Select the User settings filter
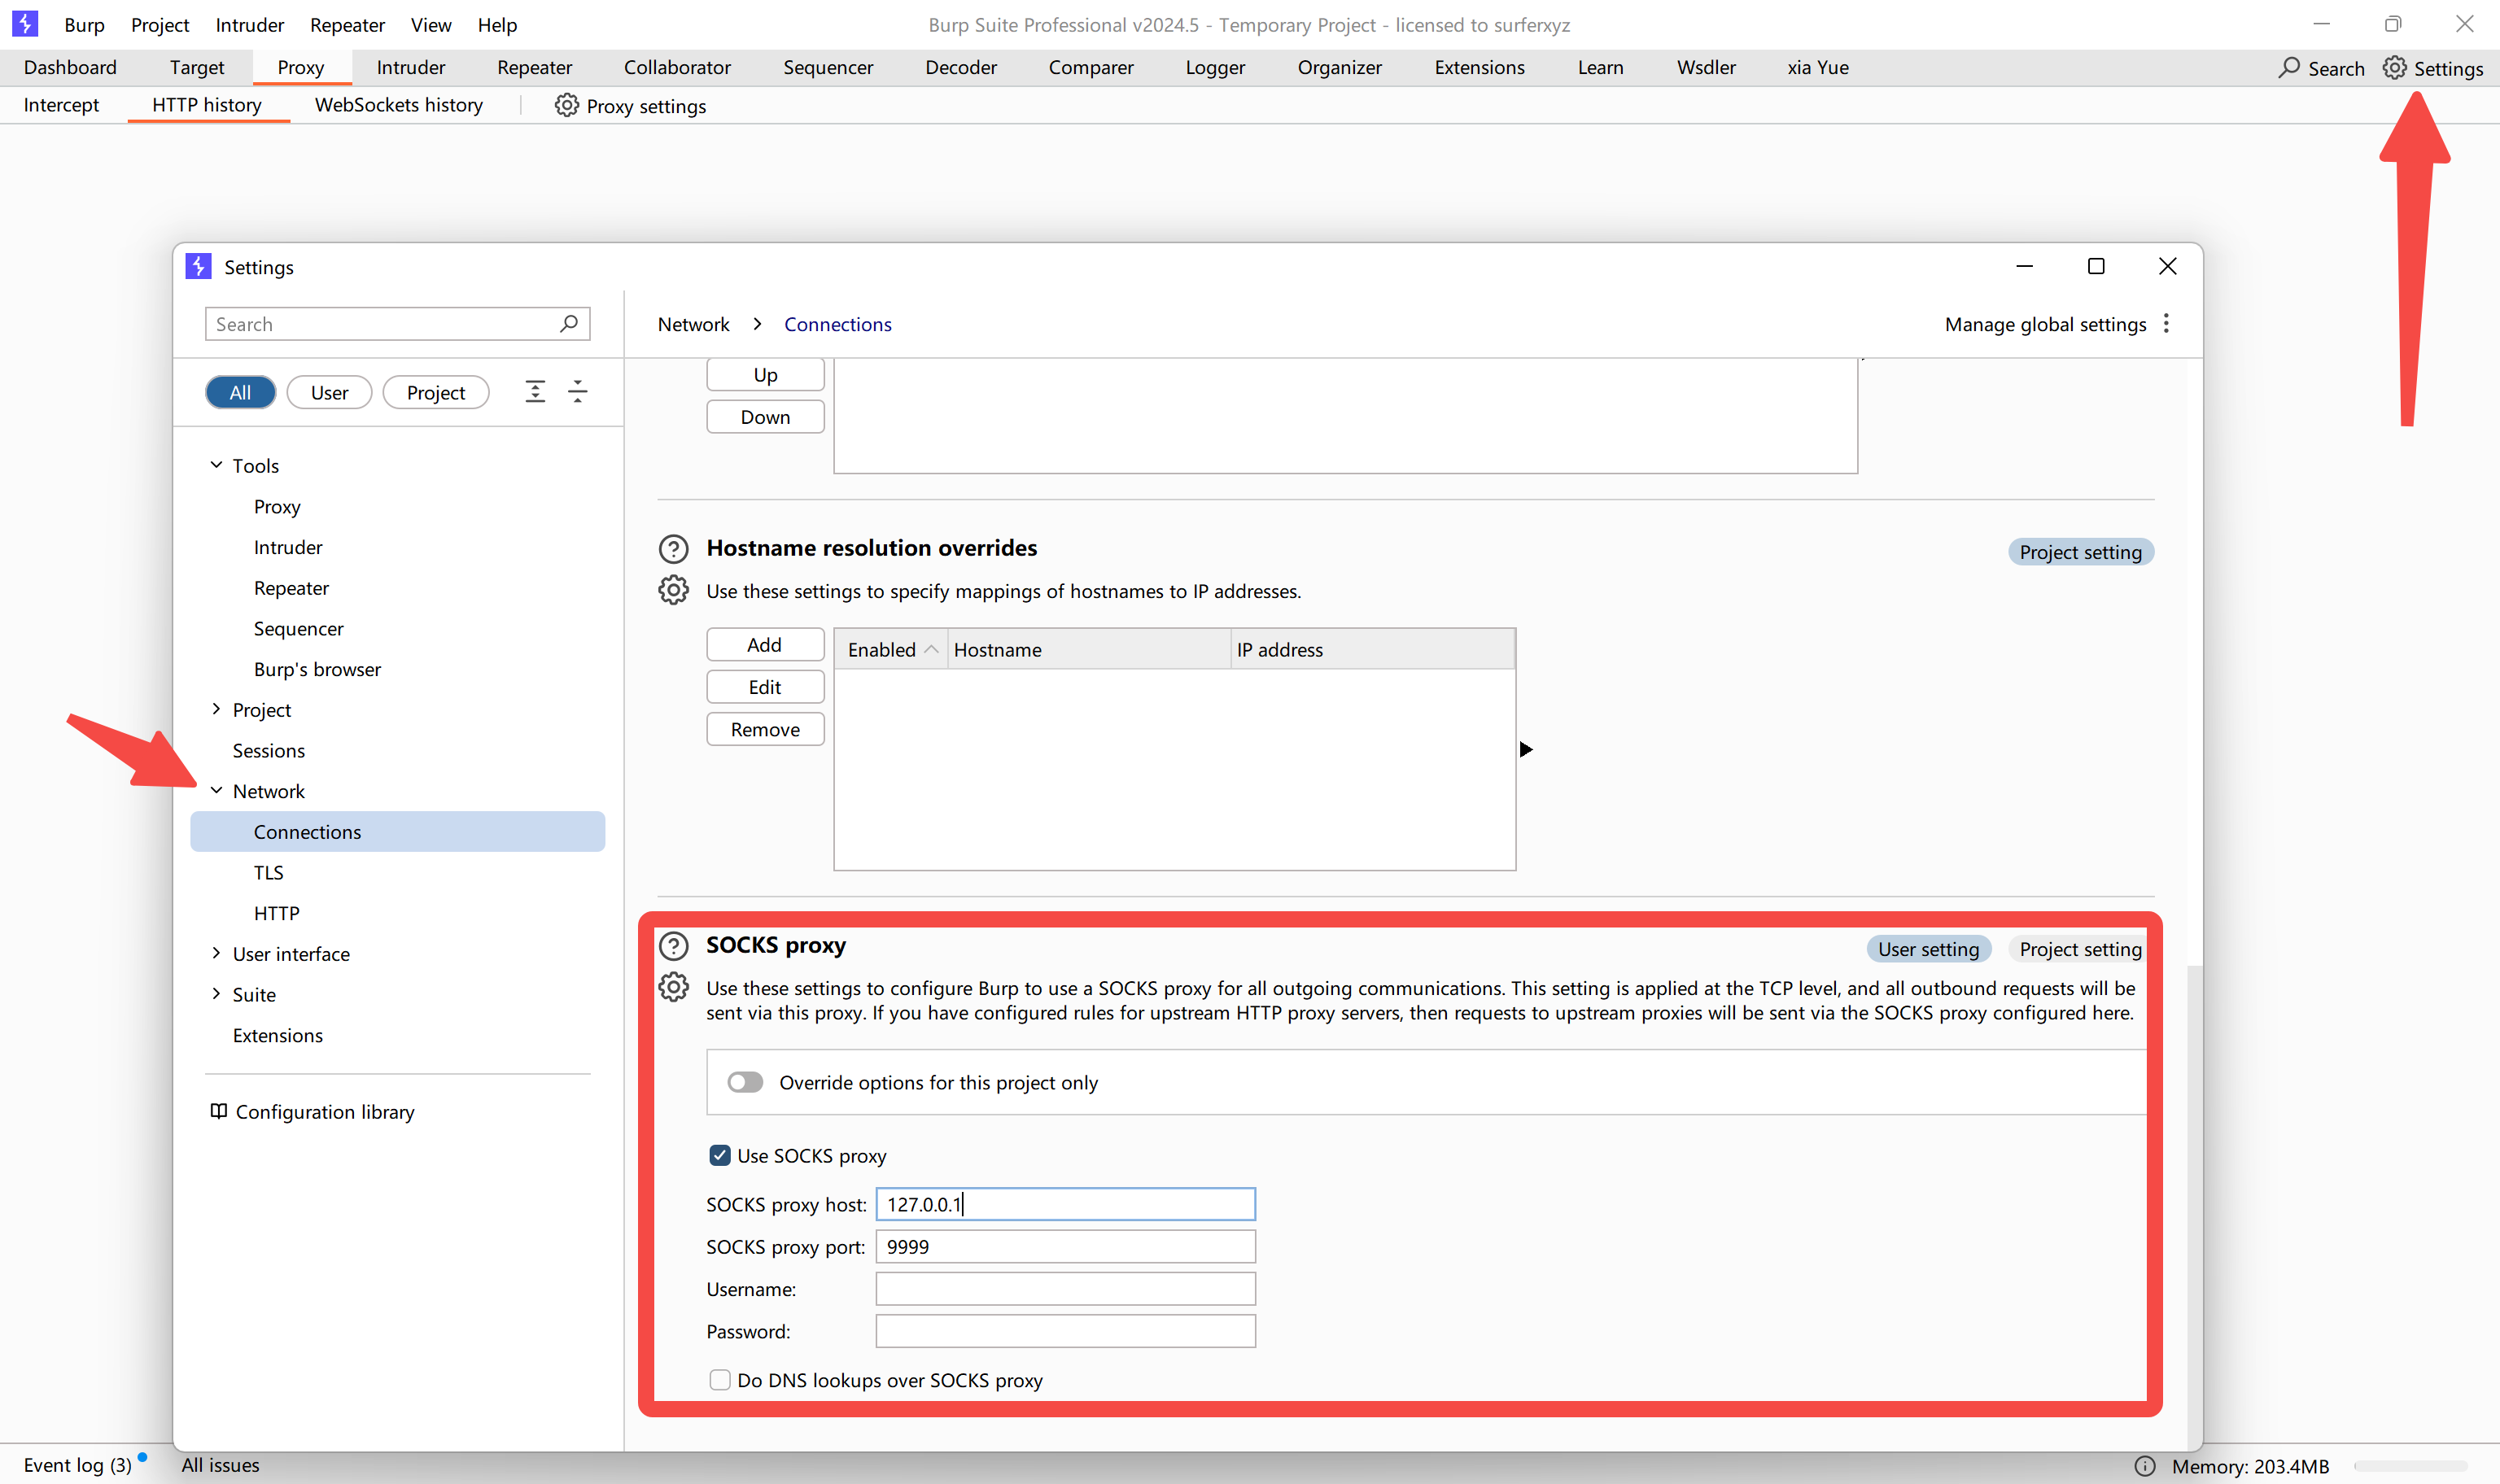The width and height of the screenshot is (2500, 1484). 329,392
